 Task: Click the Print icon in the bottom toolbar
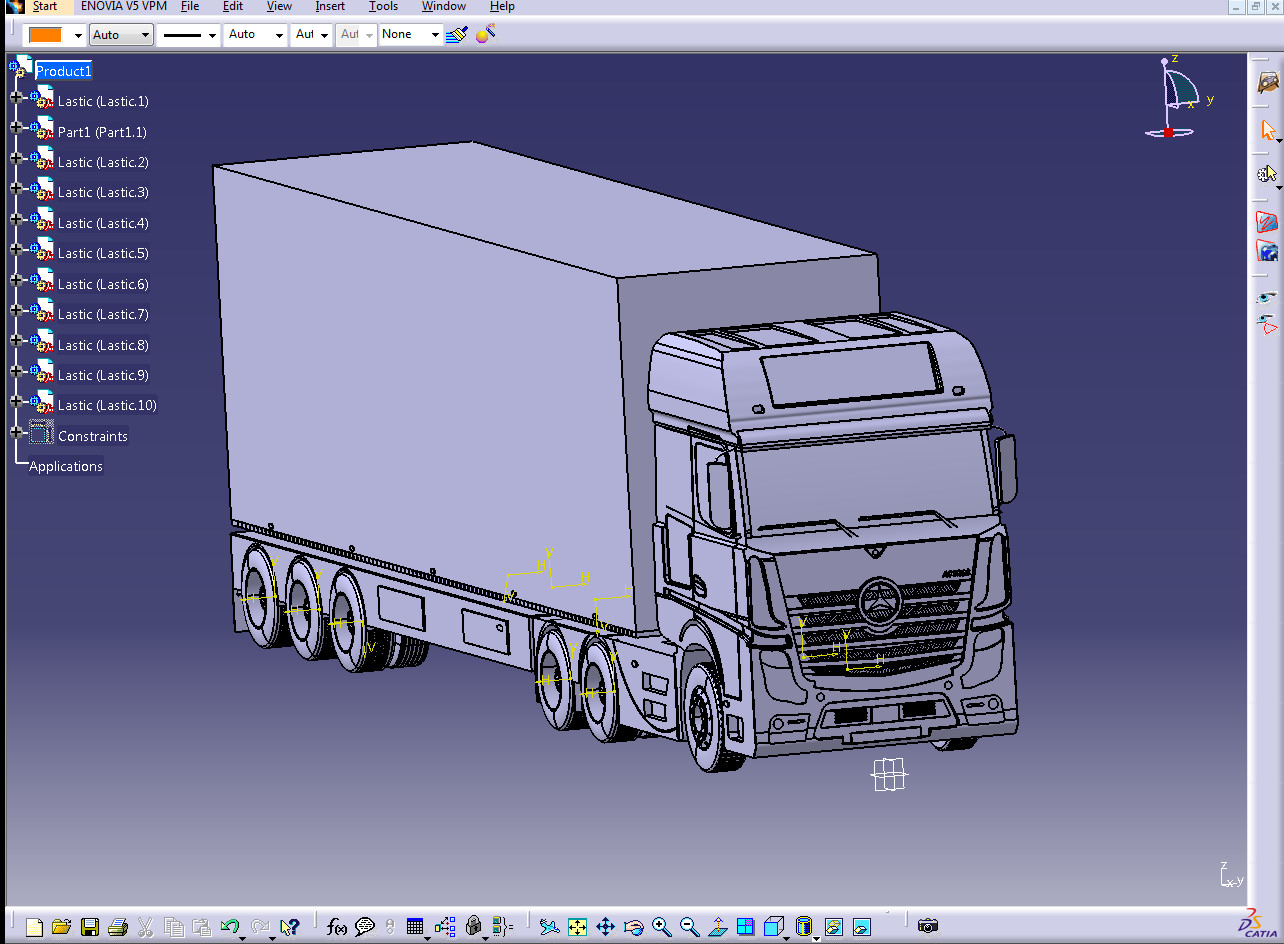[117, 927]
